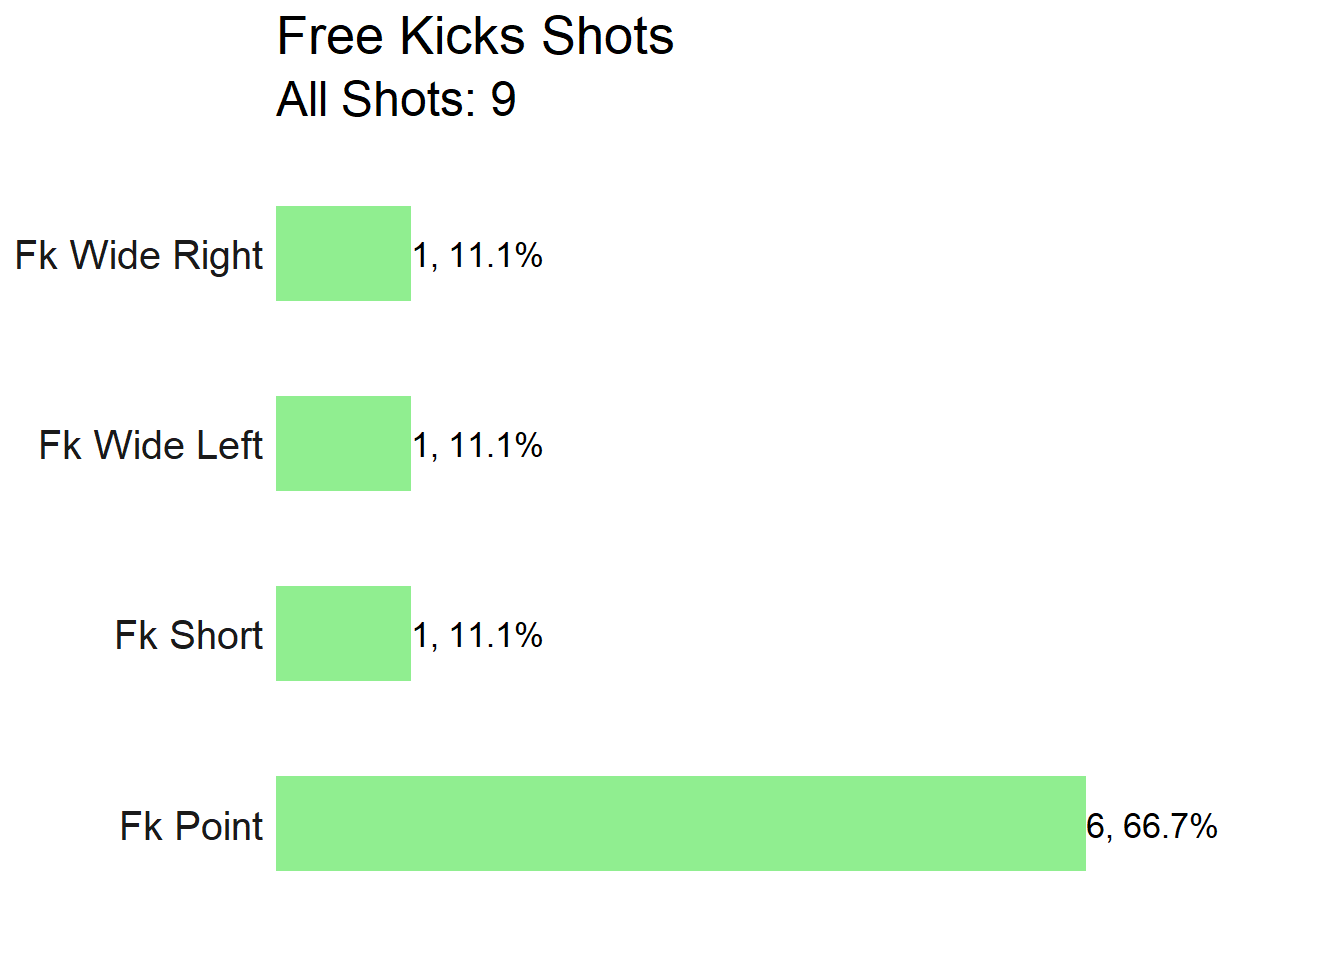The image size is (1344, 960).
Task: Click the word "Left" in the axis label
Action: pos(229,445)
